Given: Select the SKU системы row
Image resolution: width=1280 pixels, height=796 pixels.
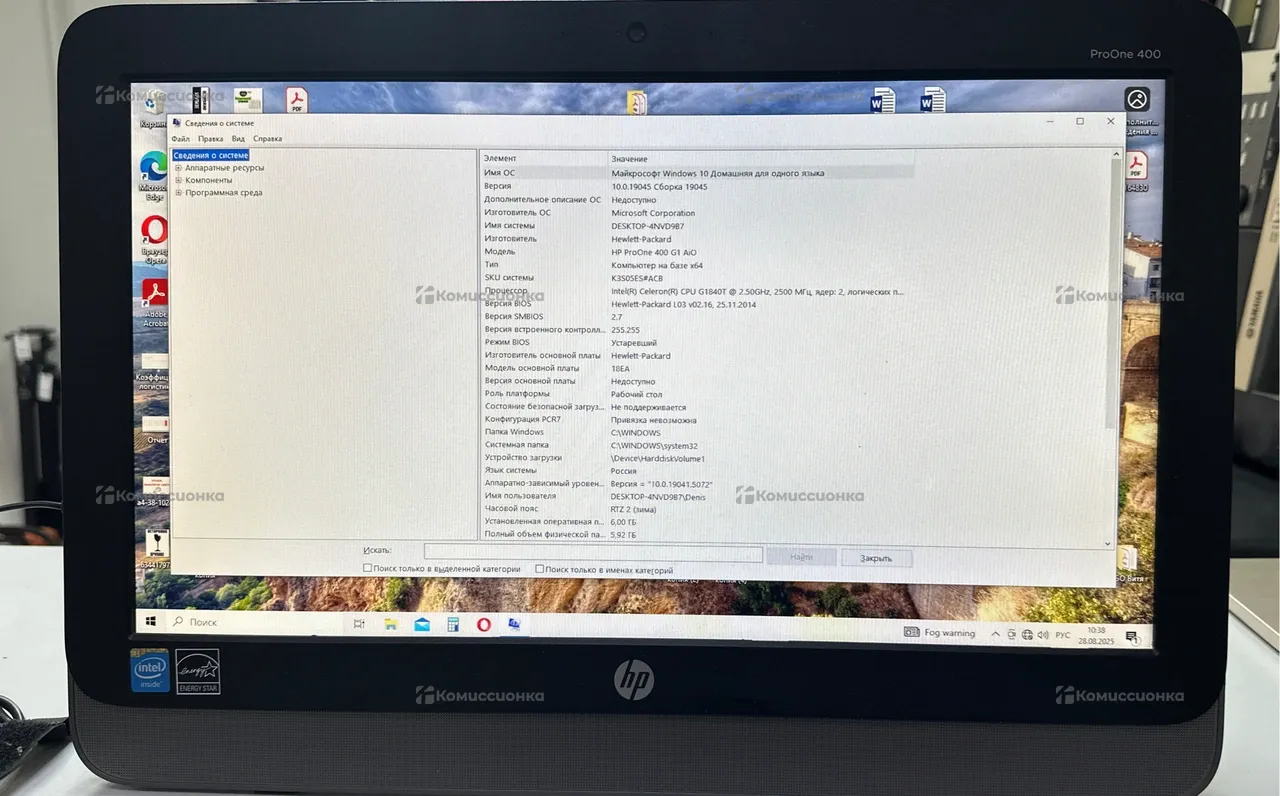Looking at the screenshot, I should (697, 278).
